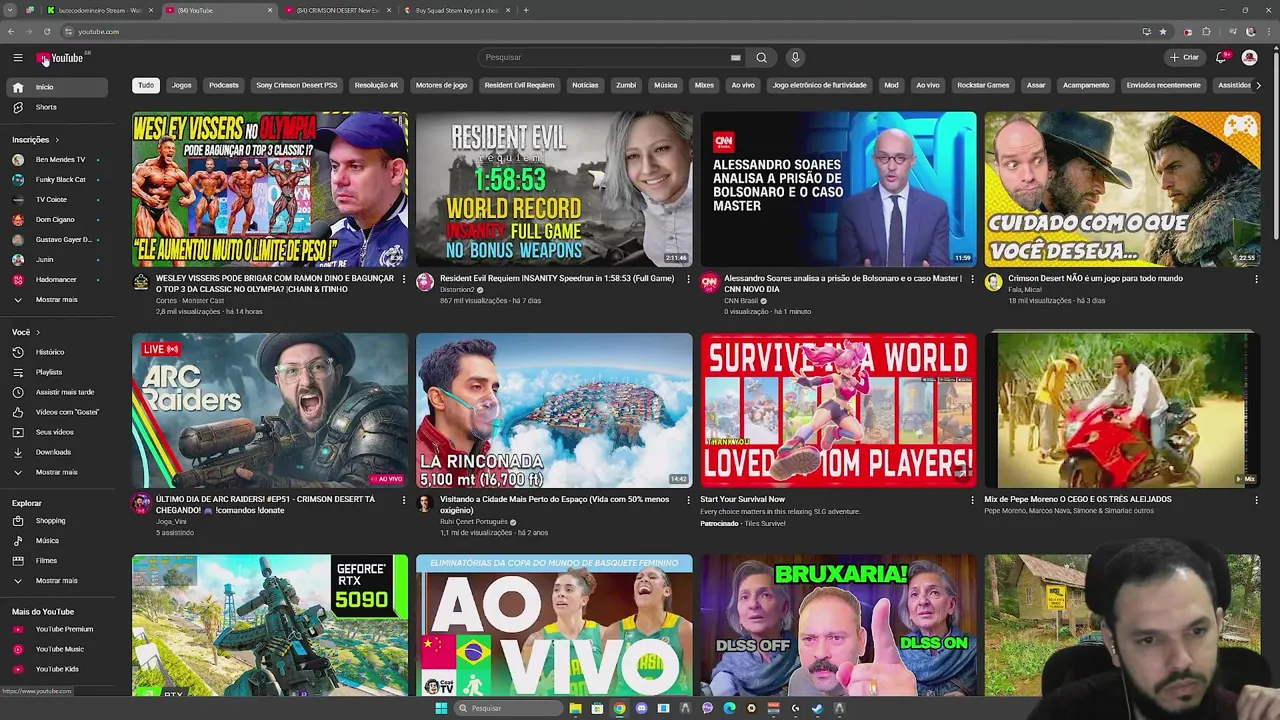Open options menu for Resident Evil speedrun video
1280x720 pixels.
point(688,279)
